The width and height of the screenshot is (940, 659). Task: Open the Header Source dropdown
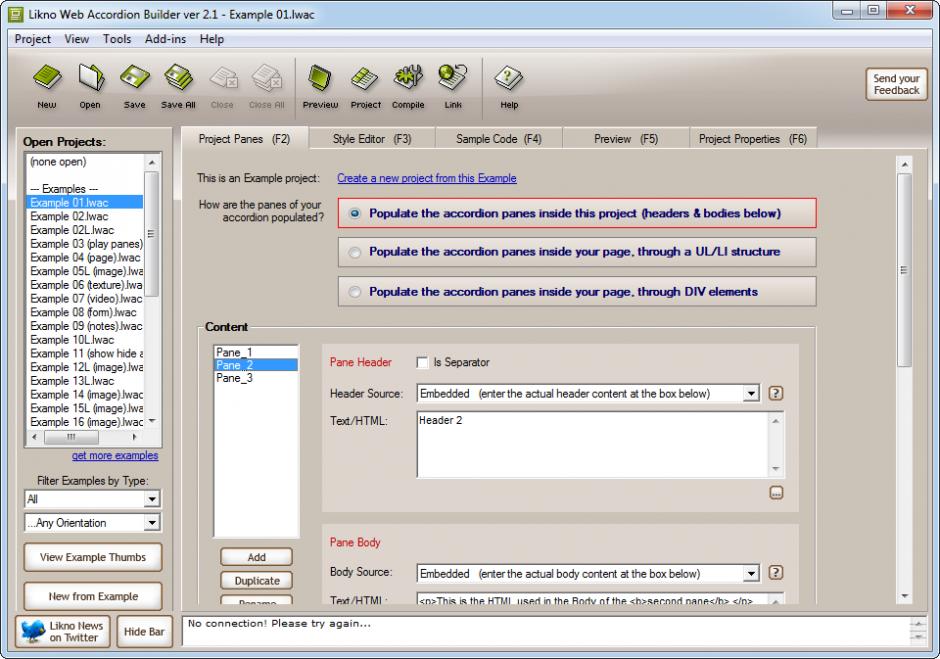click(751, 393)
